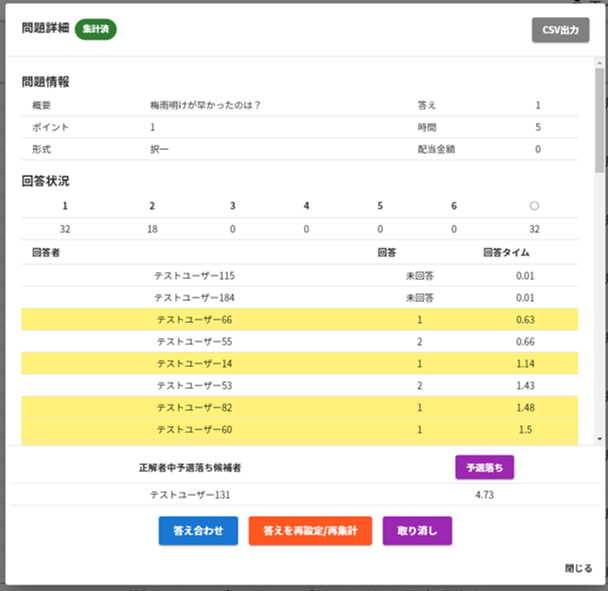Click the scroll up arrow of list
The width and height of the screenshot is (608, 591).
click(599, 62)
